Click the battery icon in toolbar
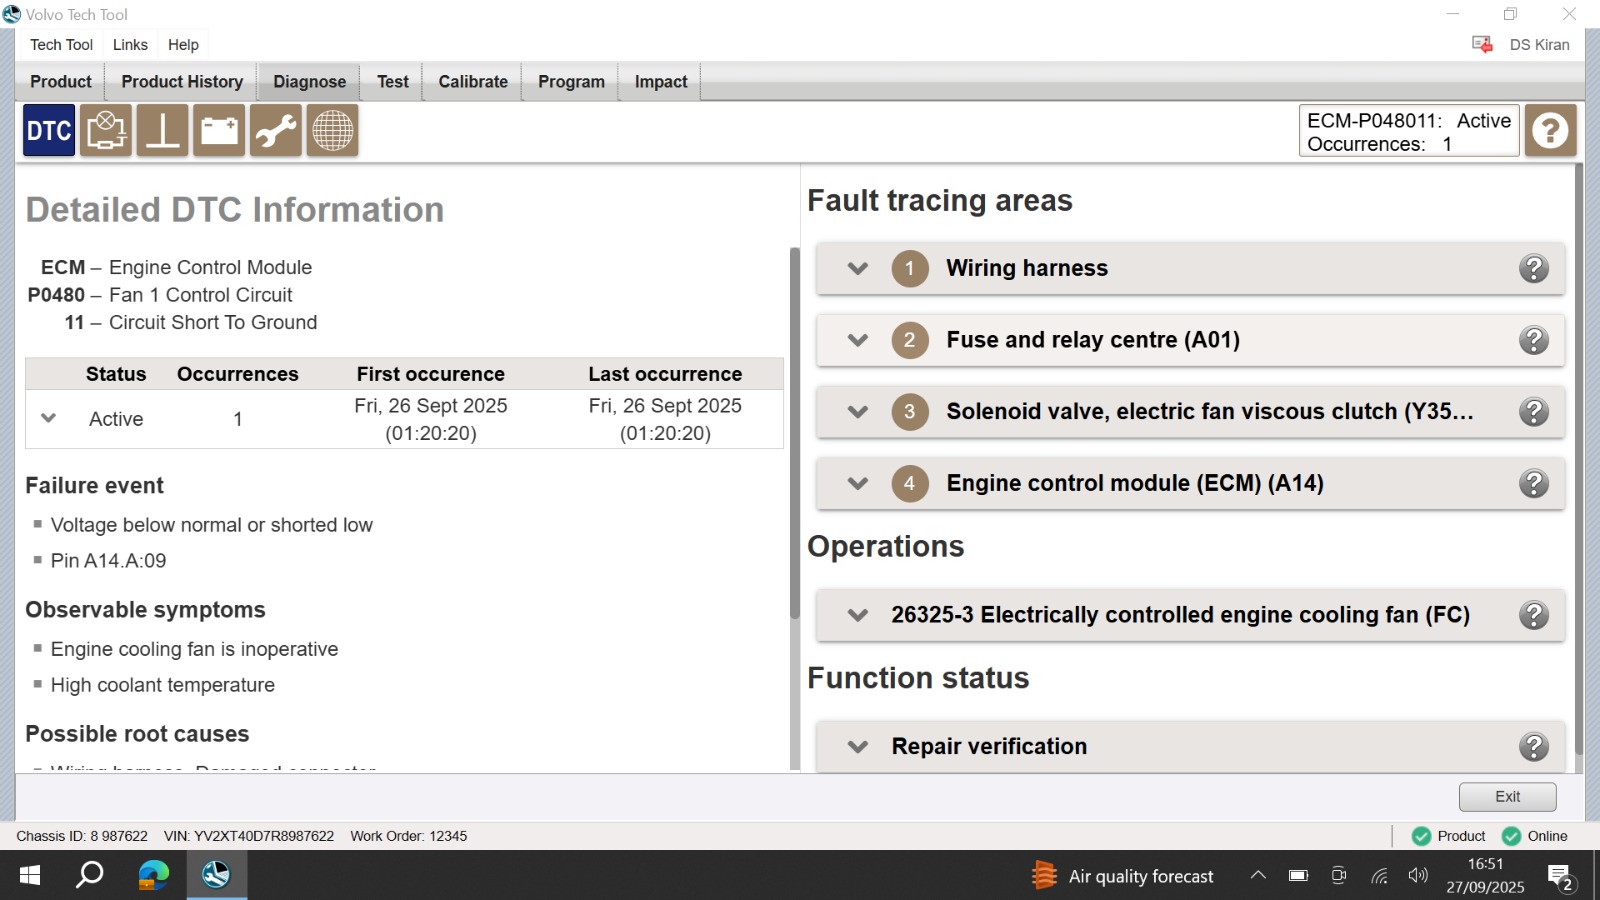Screen dimensions: 1600x900 219,131
